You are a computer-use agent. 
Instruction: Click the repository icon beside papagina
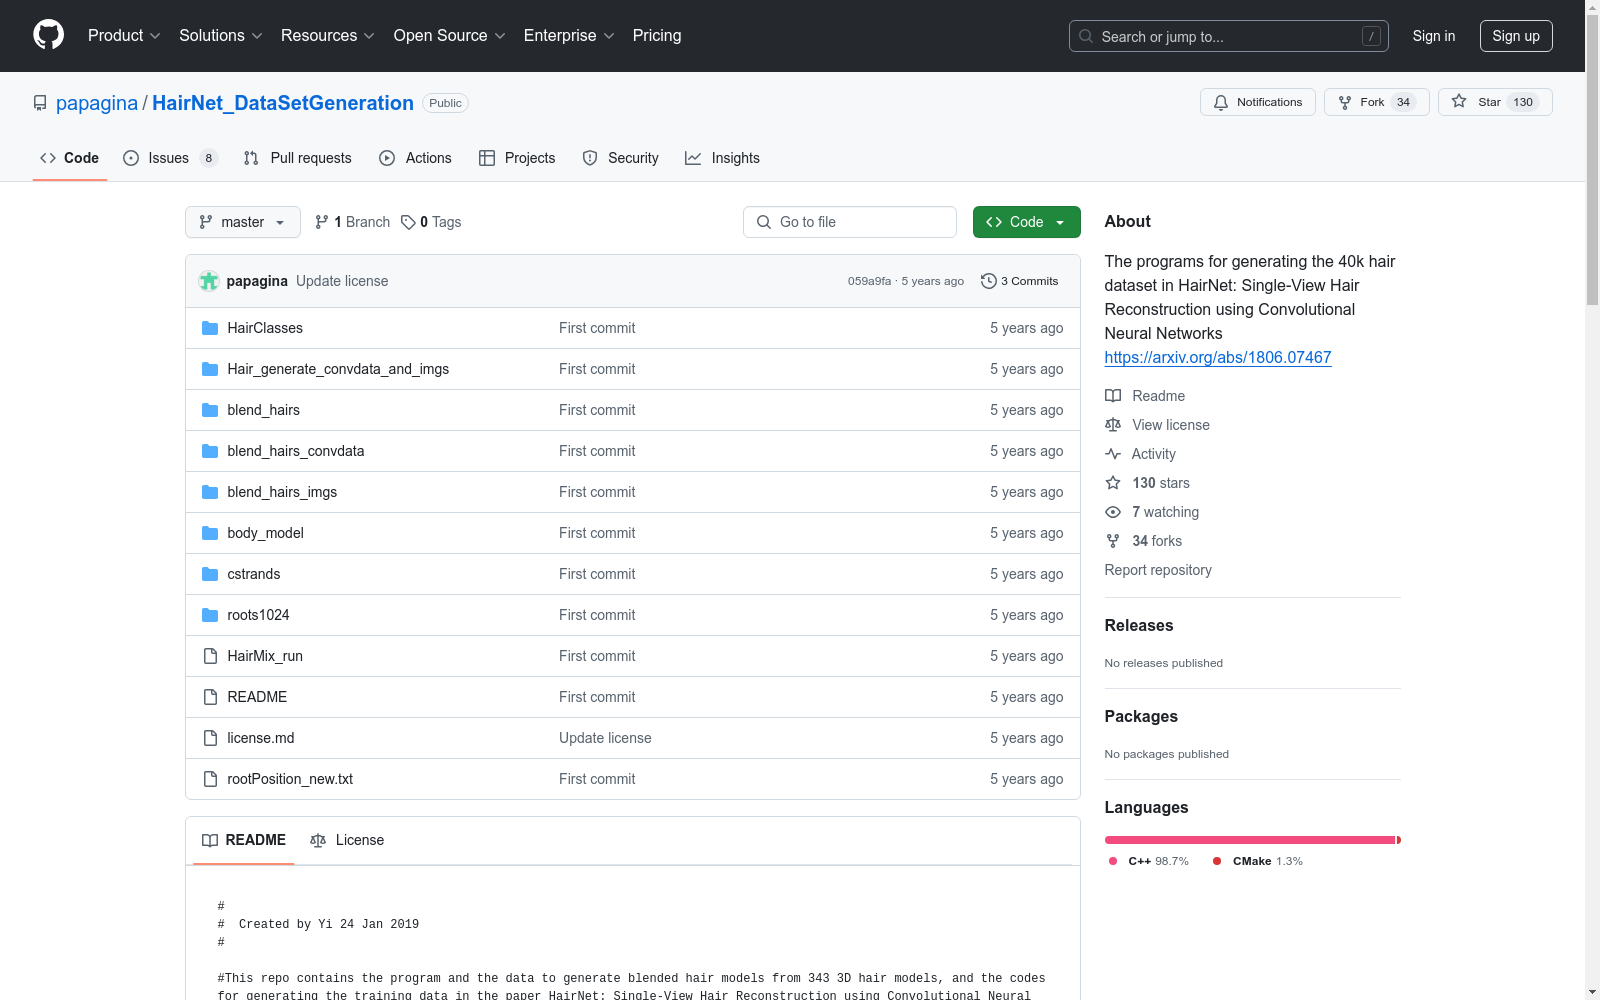coord(40,103)
